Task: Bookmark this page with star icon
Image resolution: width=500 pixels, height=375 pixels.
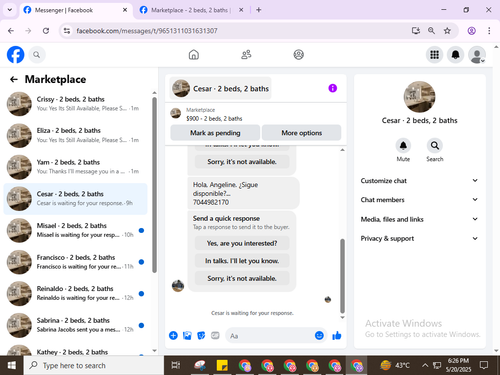Action: click(x=447, y=31)
